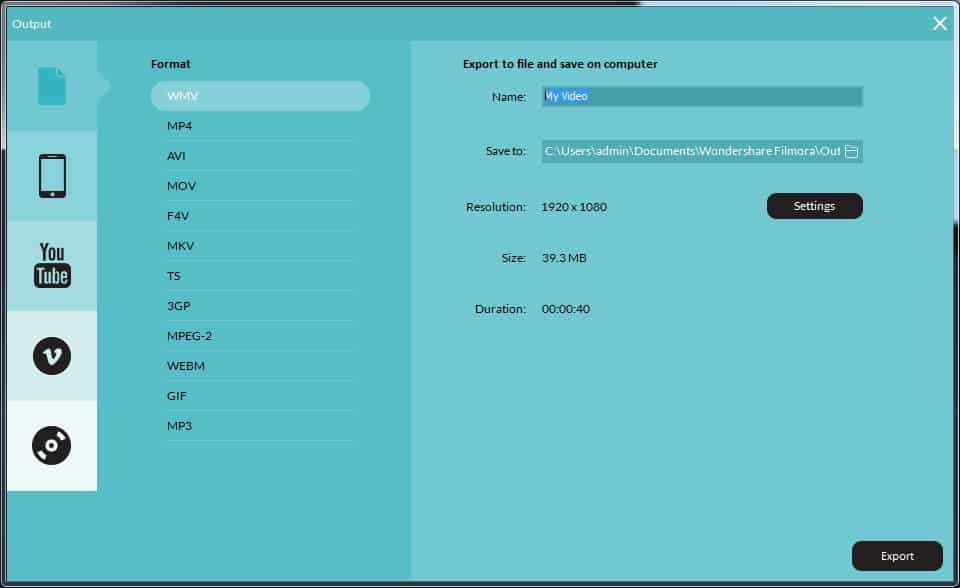Browse for save folder icon
960x588 pixels.
(x=851, y=151)
